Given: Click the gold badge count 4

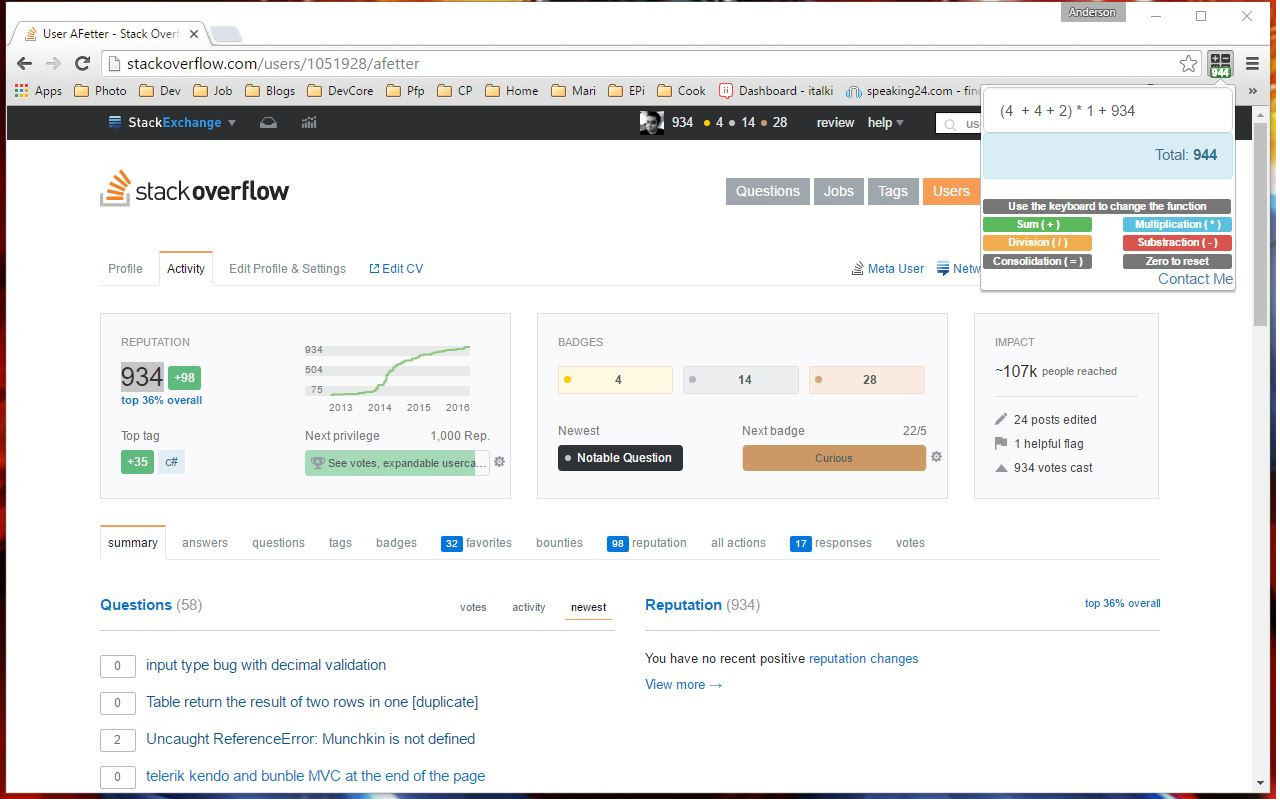Looking at the screenshot, I should coord(615,380).
